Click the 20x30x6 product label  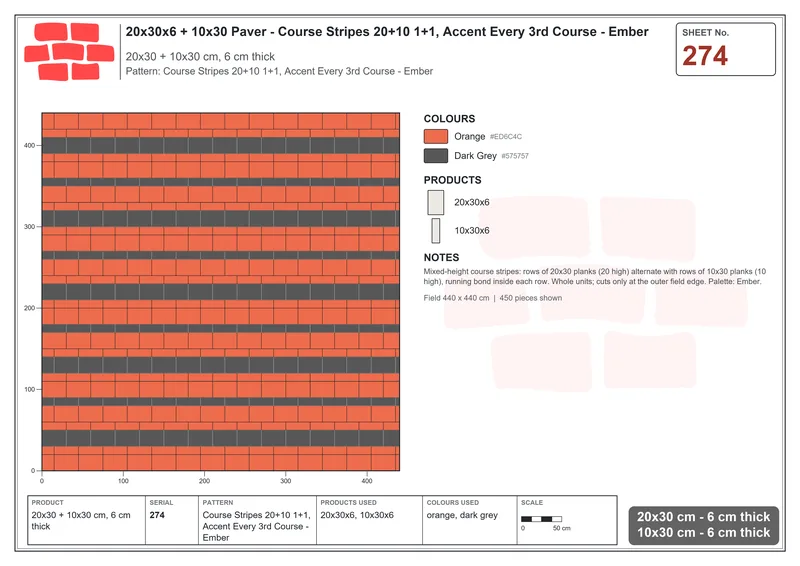pos(471,202)
